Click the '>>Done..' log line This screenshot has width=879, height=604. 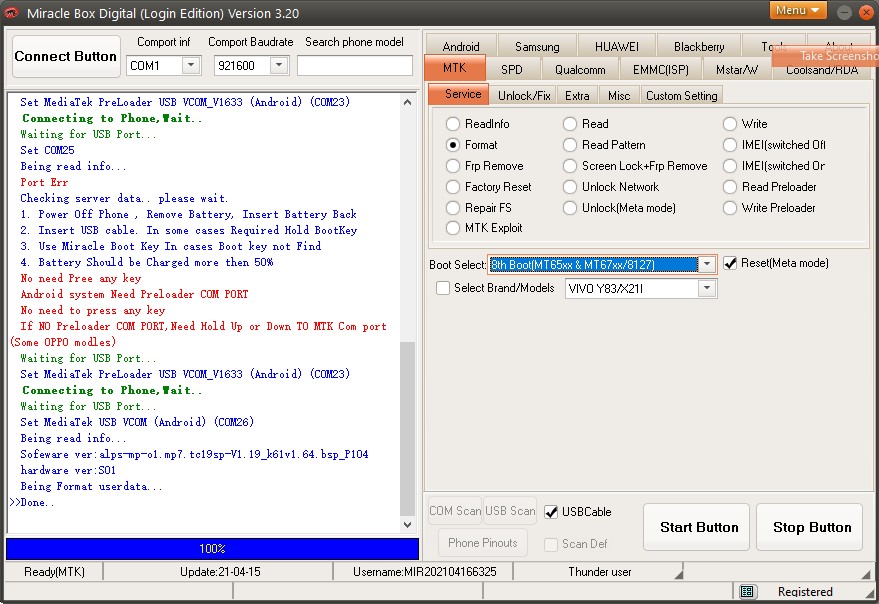(x=32, y=502)
